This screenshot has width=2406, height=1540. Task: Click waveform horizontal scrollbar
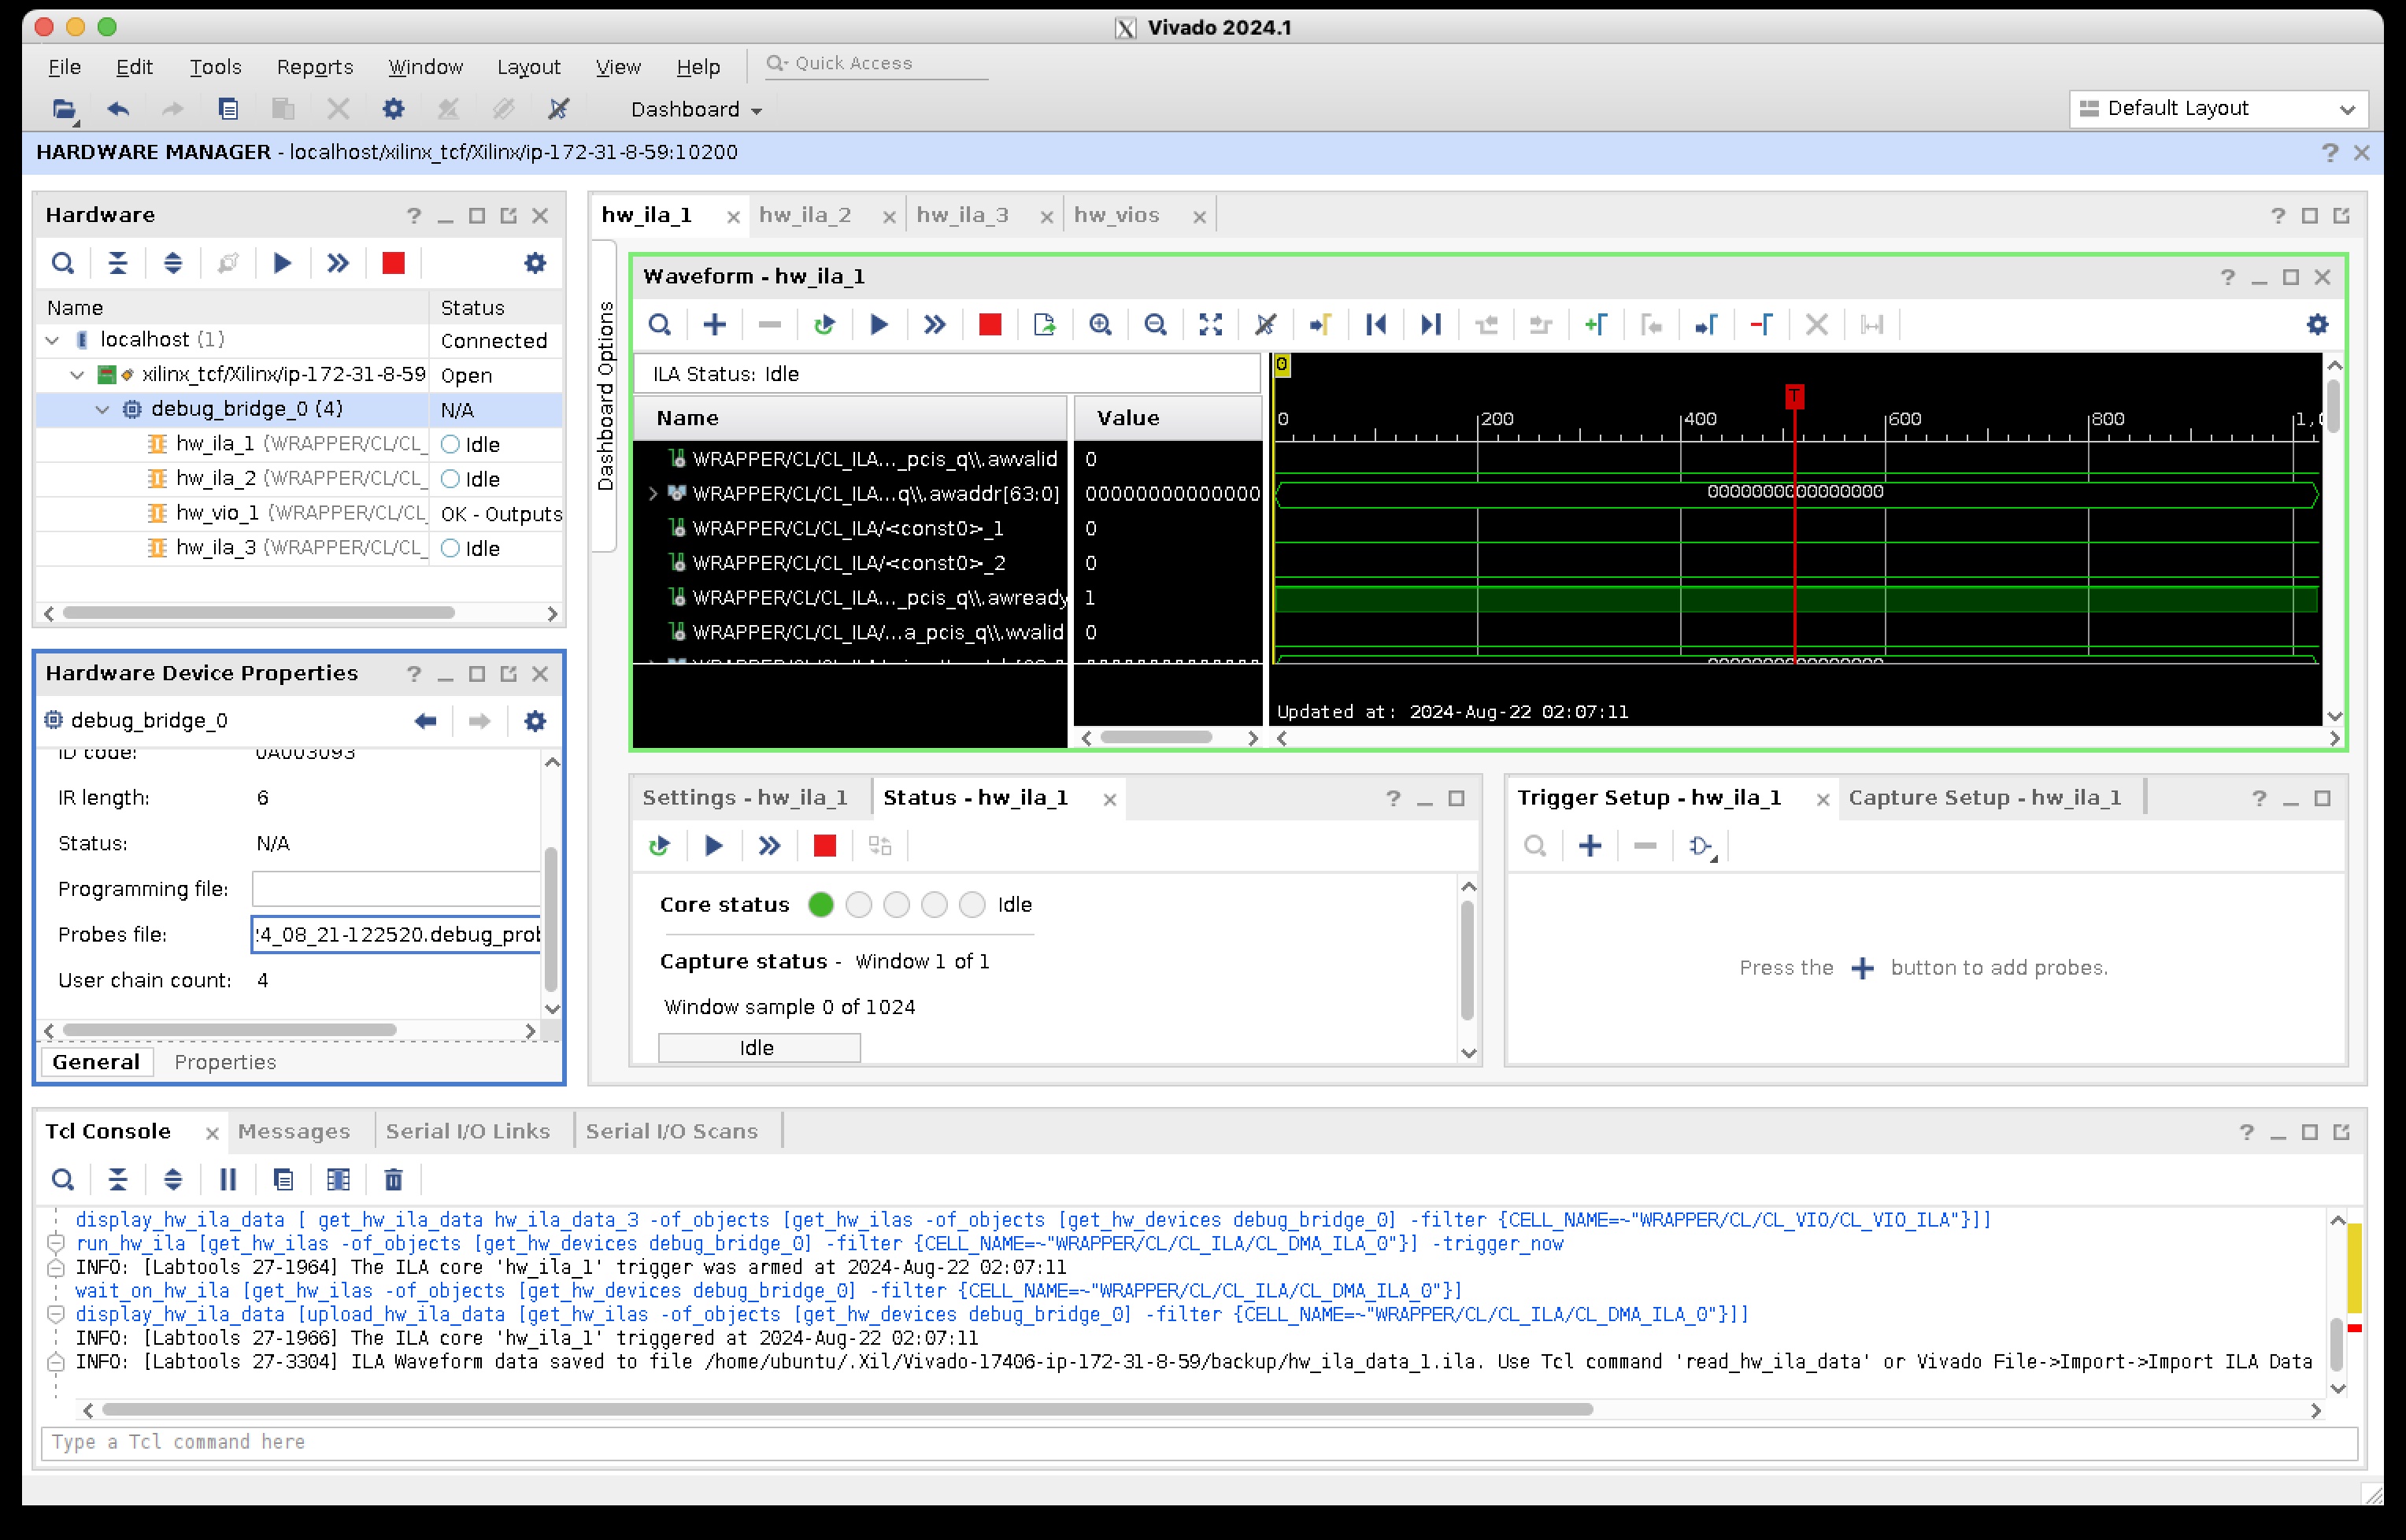pos(1808,738)
